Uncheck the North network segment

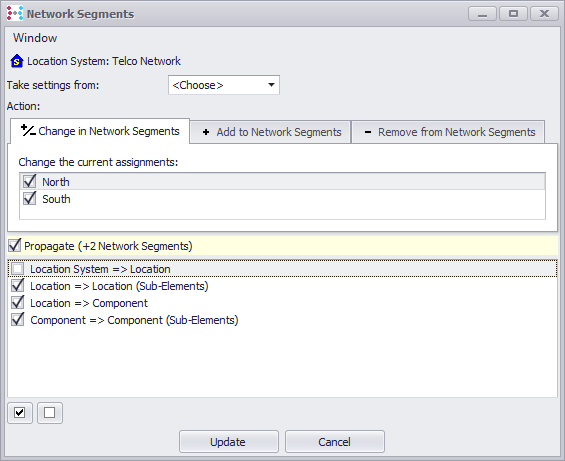click(x=30, y=181)
